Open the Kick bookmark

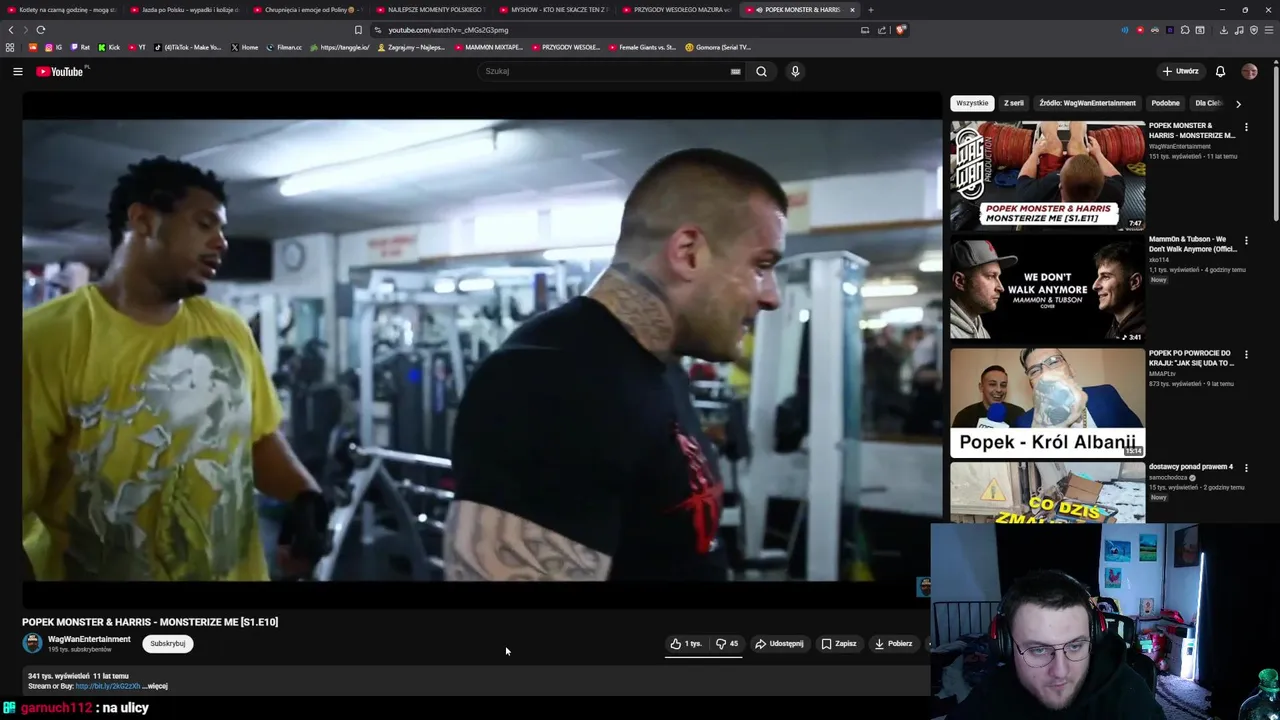(108, 47)
